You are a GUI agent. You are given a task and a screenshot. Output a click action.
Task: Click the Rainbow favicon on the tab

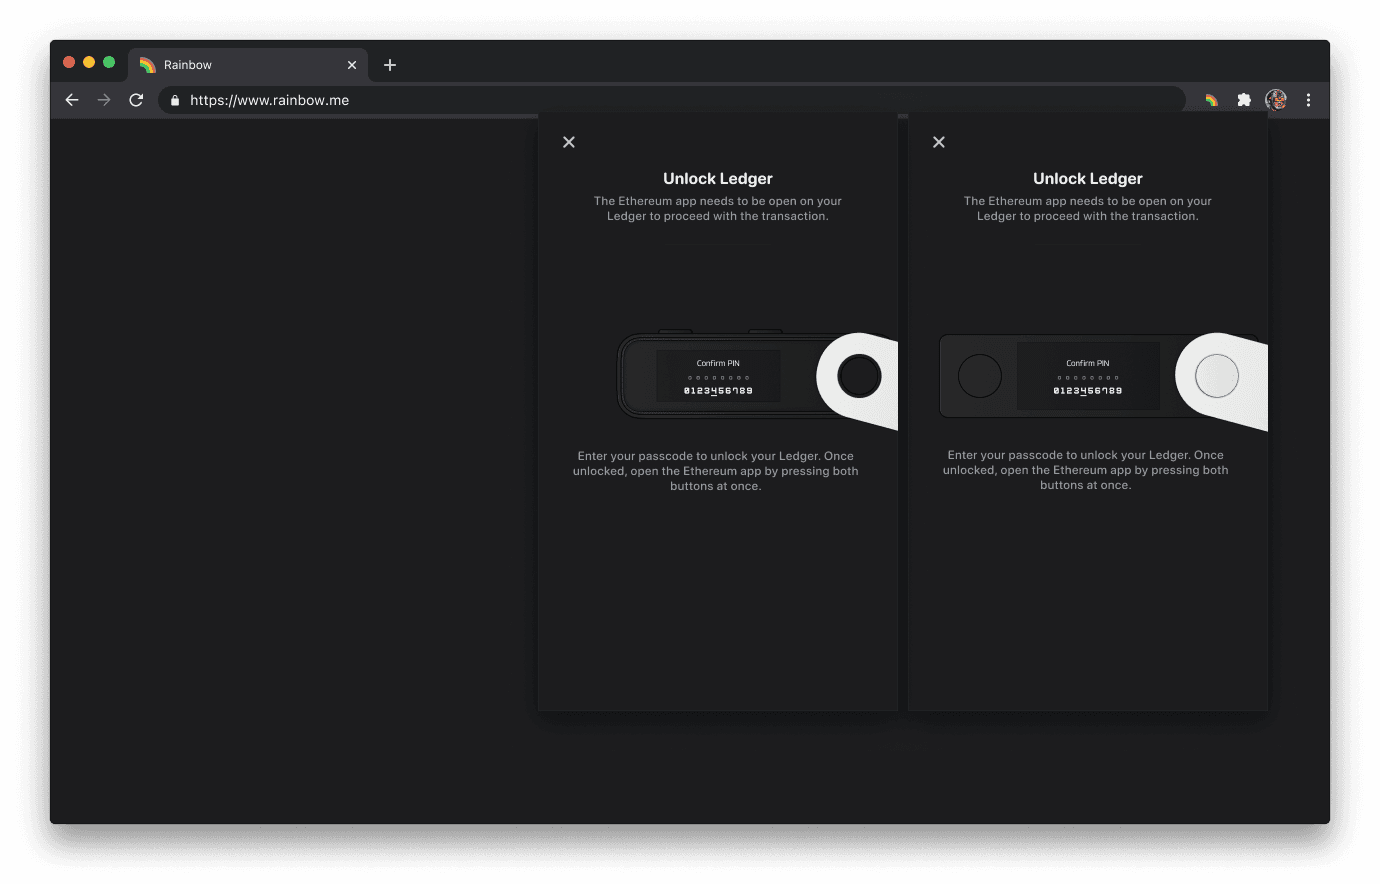[147, 65]
